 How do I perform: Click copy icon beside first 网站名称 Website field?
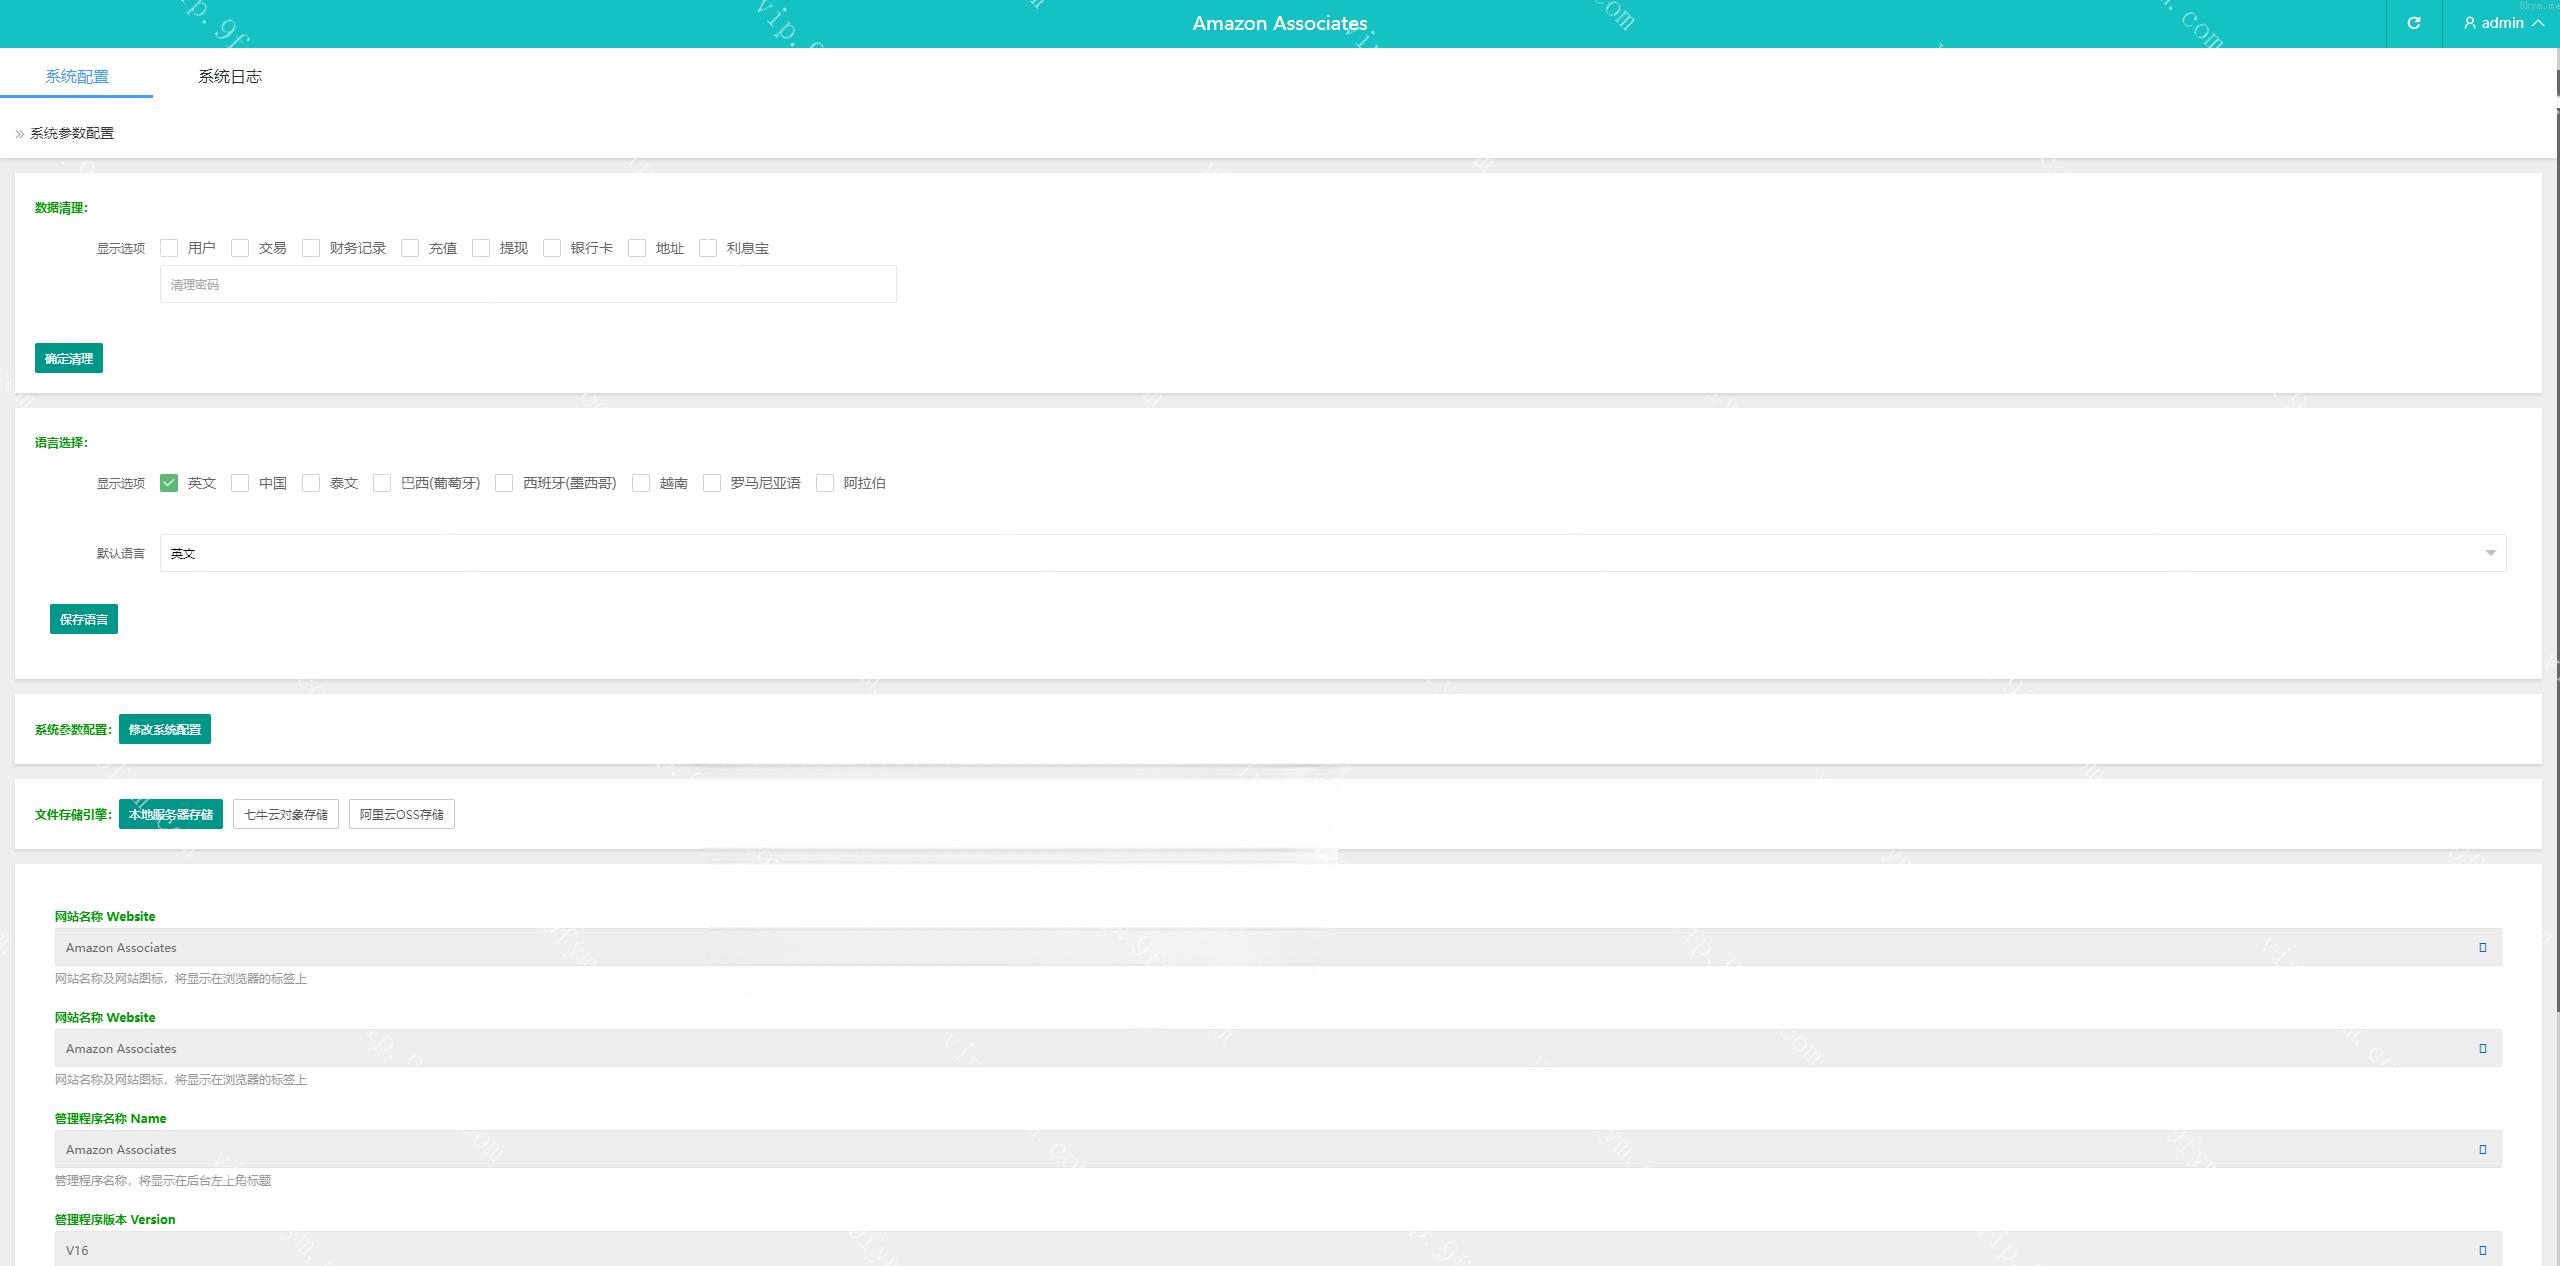coord(2482,947)
